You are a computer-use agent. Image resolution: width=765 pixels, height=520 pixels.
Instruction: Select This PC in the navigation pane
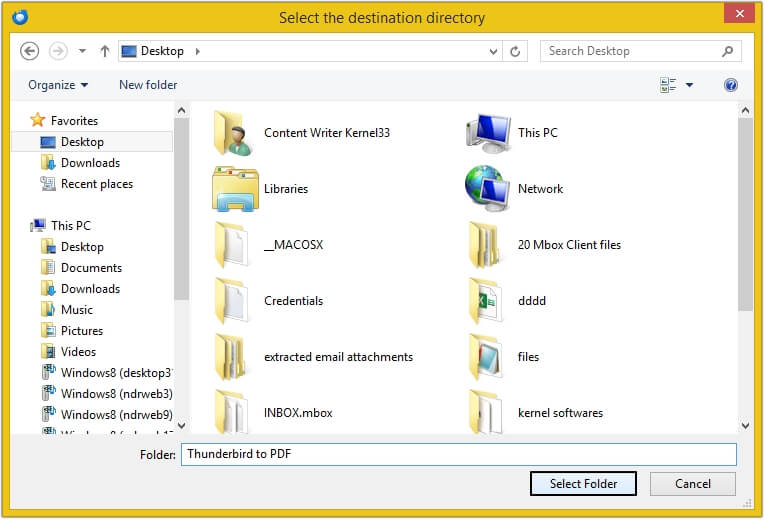click(71, 226)
